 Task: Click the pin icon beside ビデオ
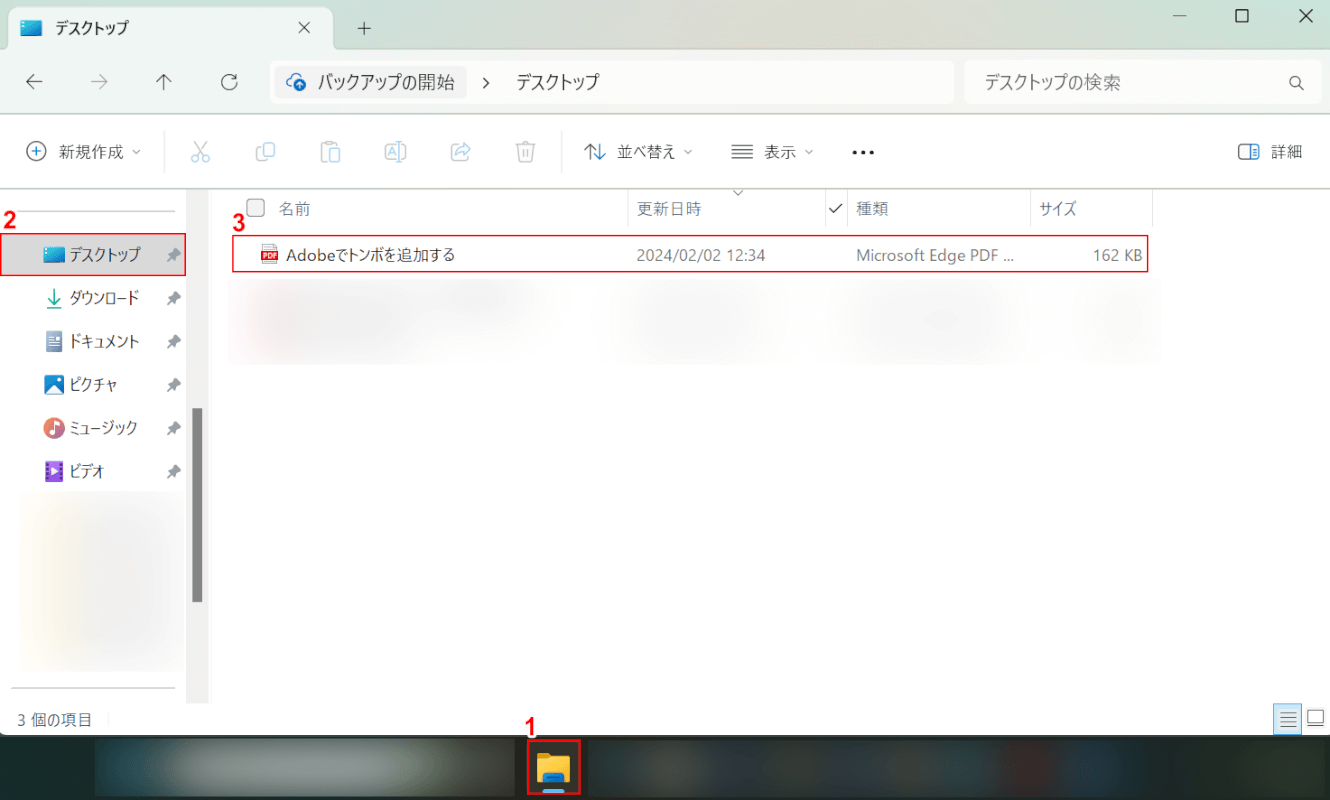click(x=173, y=471)
